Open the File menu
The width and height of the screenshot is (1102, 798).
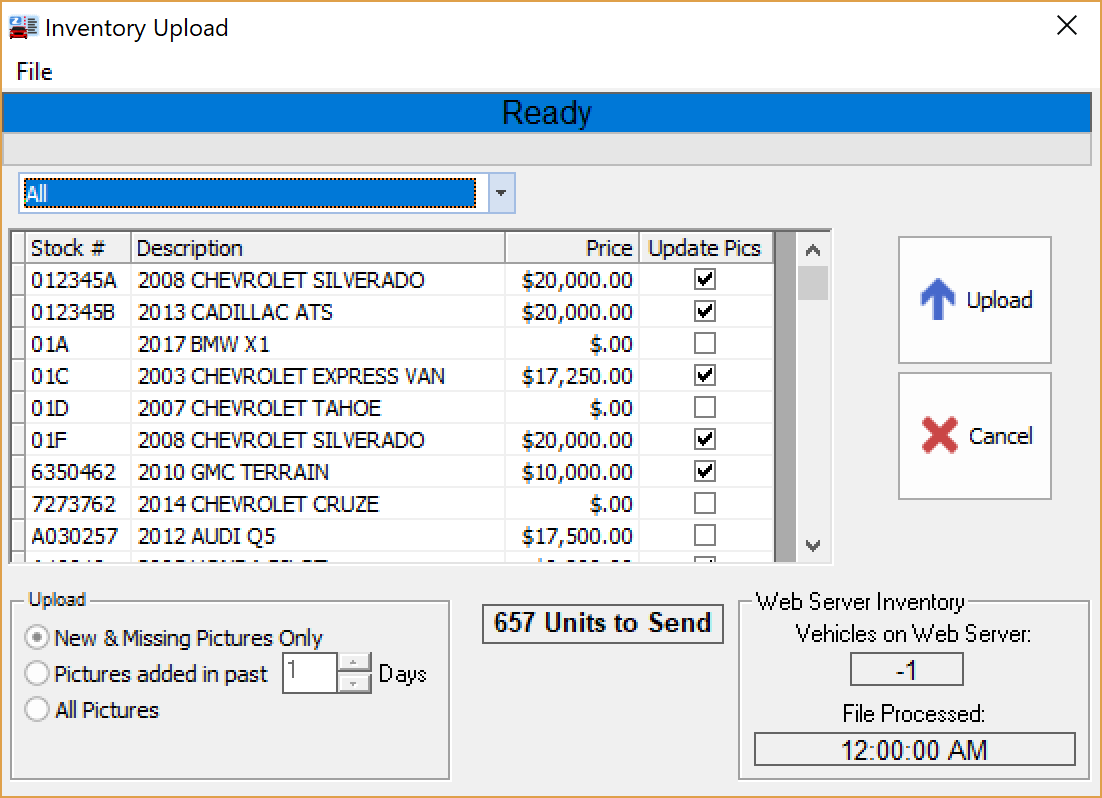coord(33,71)
